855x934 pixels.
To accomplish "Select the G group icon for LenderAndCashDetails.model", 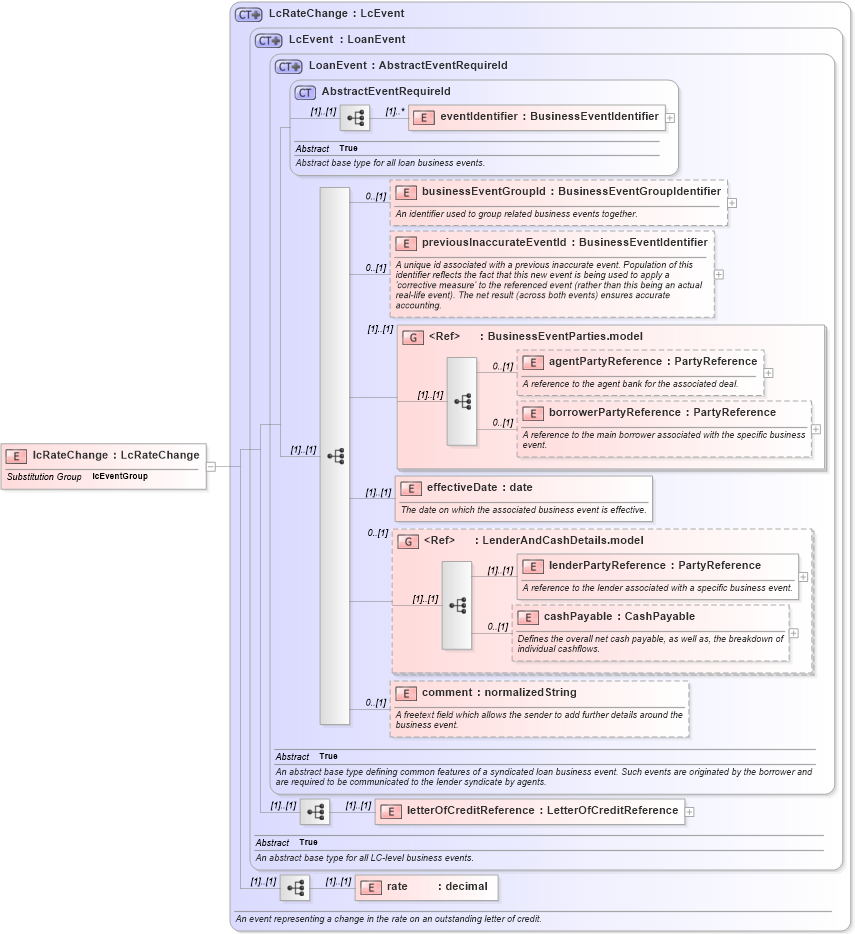I will (408, 540).
